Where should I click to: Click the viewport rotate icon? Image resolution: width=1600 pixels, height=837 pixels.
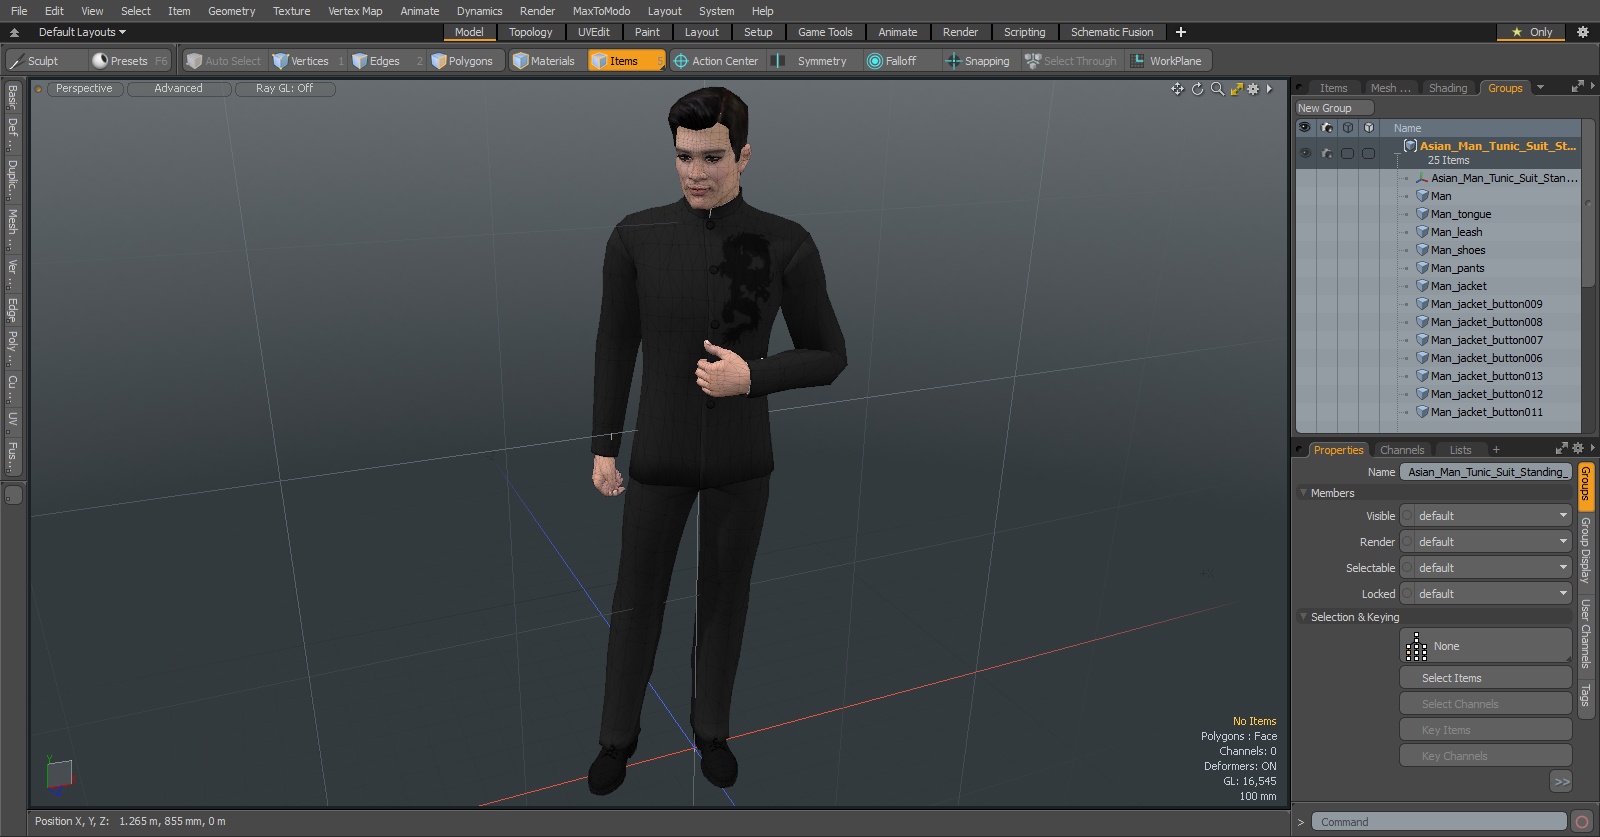[1197, 89]
